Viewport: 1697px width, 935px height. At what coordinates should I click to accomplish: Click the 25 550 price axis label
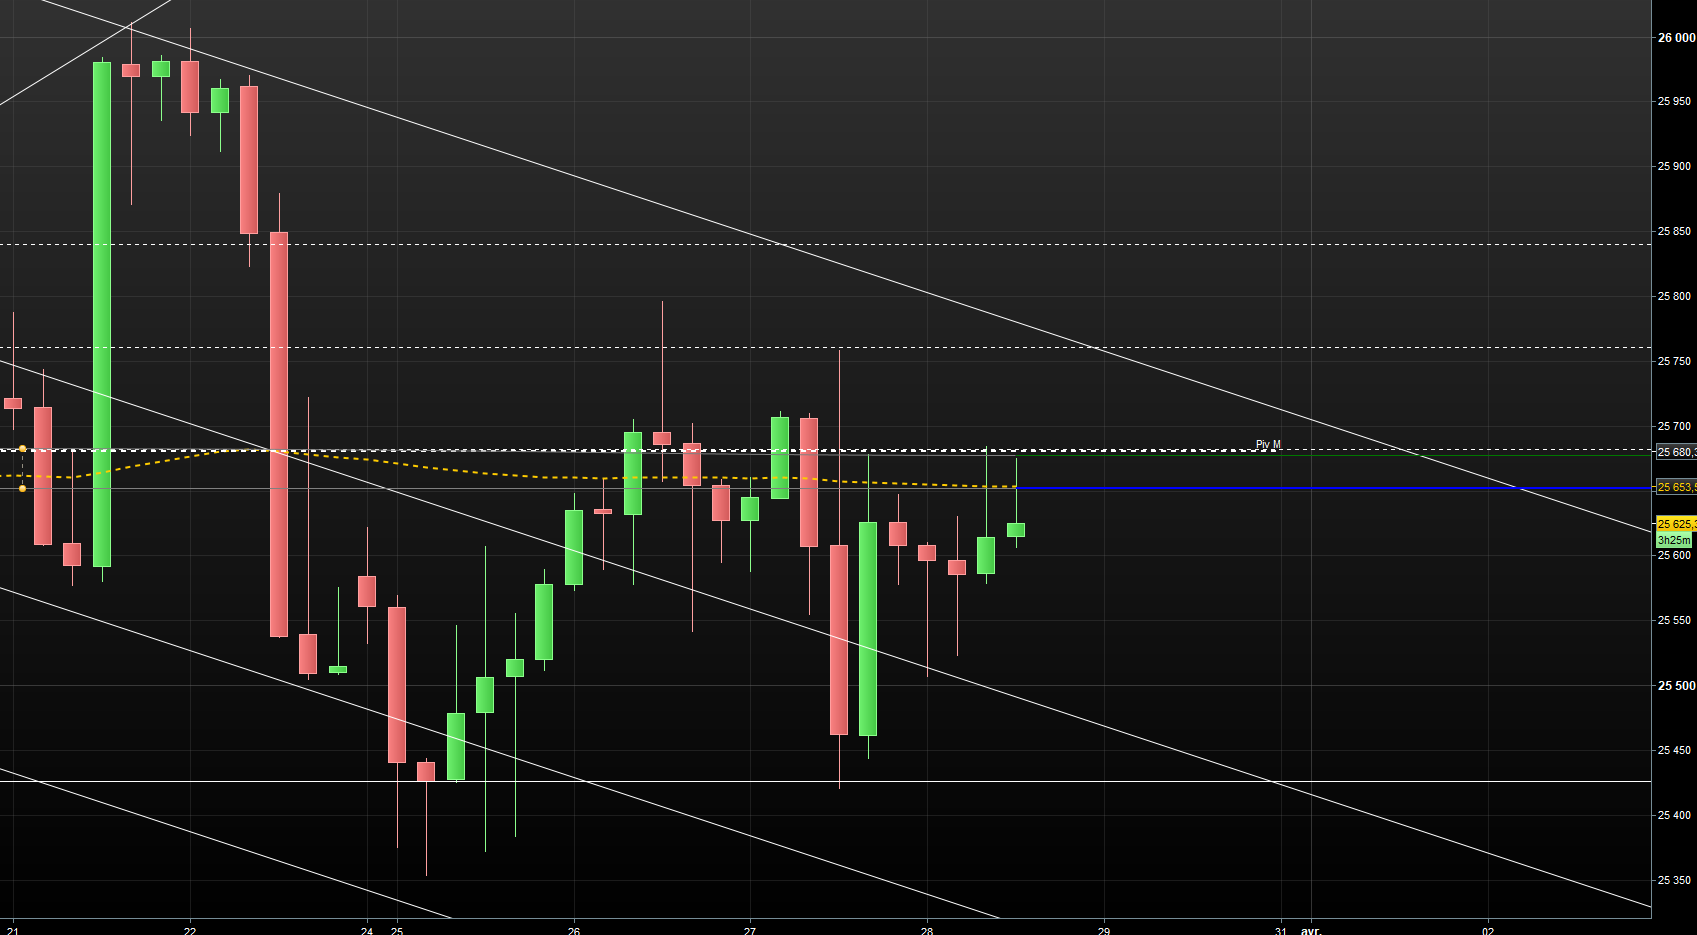[x=1675, y=620]
